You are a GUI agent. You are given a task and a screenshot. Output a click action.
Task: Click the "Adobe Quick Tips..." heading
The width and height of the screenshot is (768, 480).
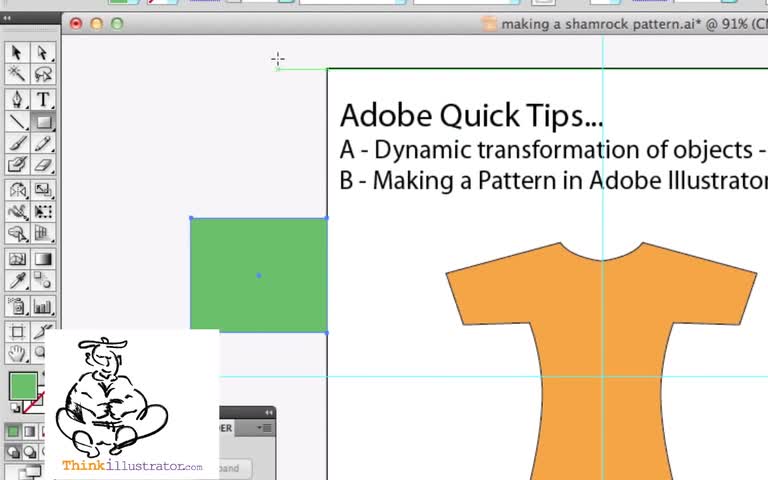471,116
